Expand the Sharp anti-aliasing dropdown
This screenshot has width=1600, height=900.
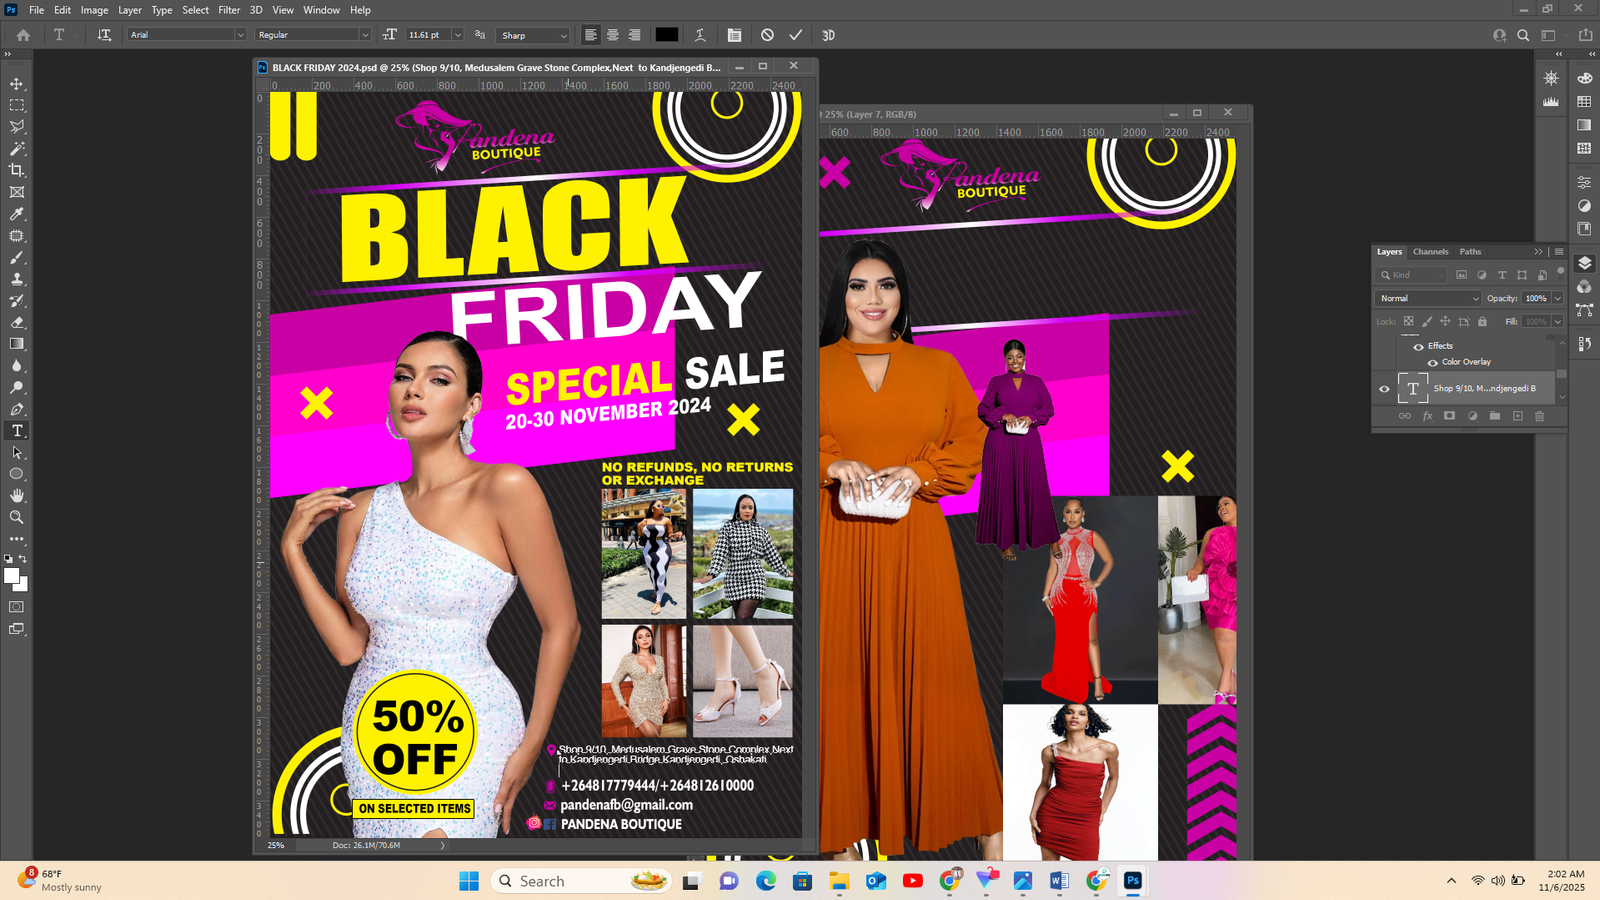pyautogui.click(x=534, y=35)
